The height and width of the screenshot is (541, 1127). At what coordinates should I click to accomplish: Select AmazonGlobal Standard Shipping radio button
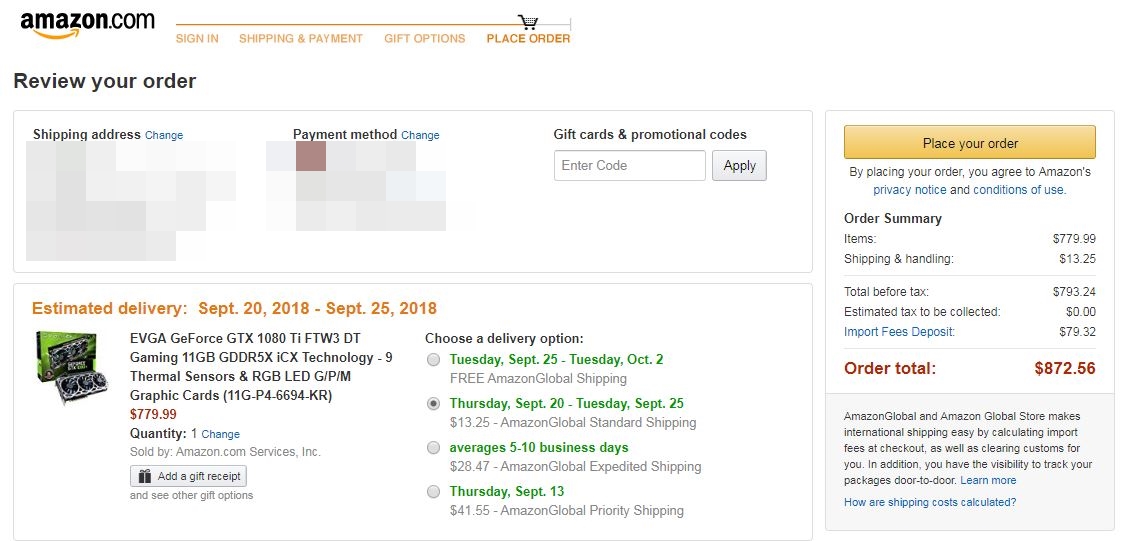coord(433,404)
